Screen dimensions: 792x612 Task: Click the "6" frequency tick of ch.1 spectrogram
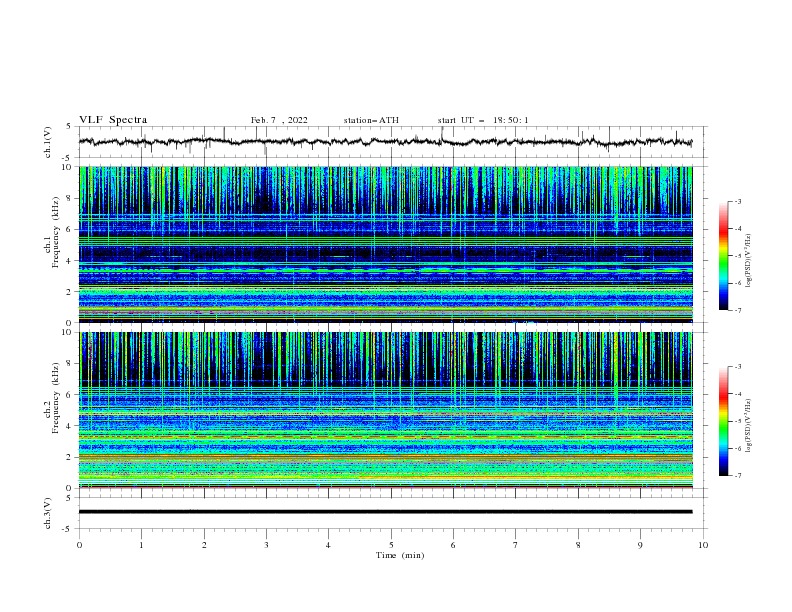click(71, 229)
